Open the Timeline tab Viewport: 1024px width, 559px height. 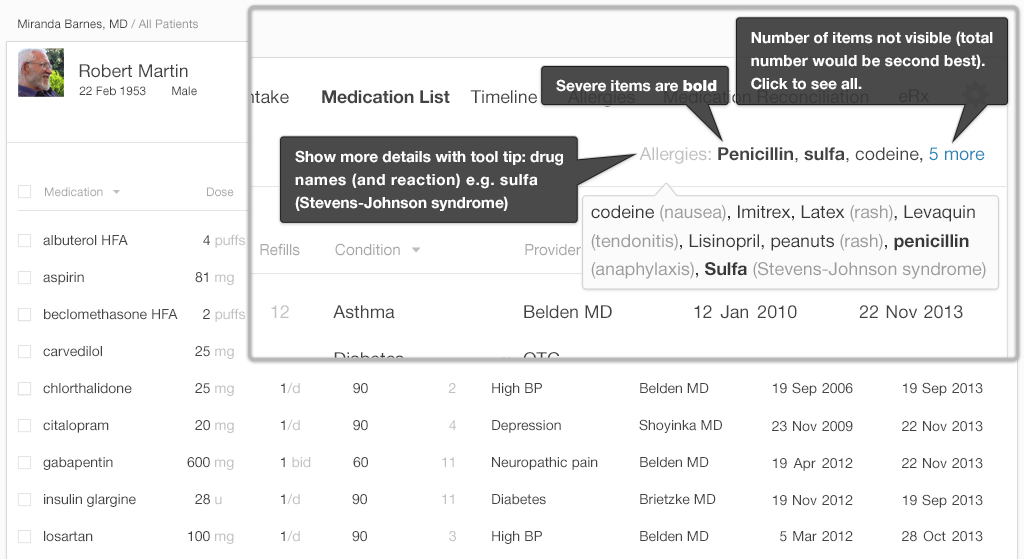coord(504,97)
